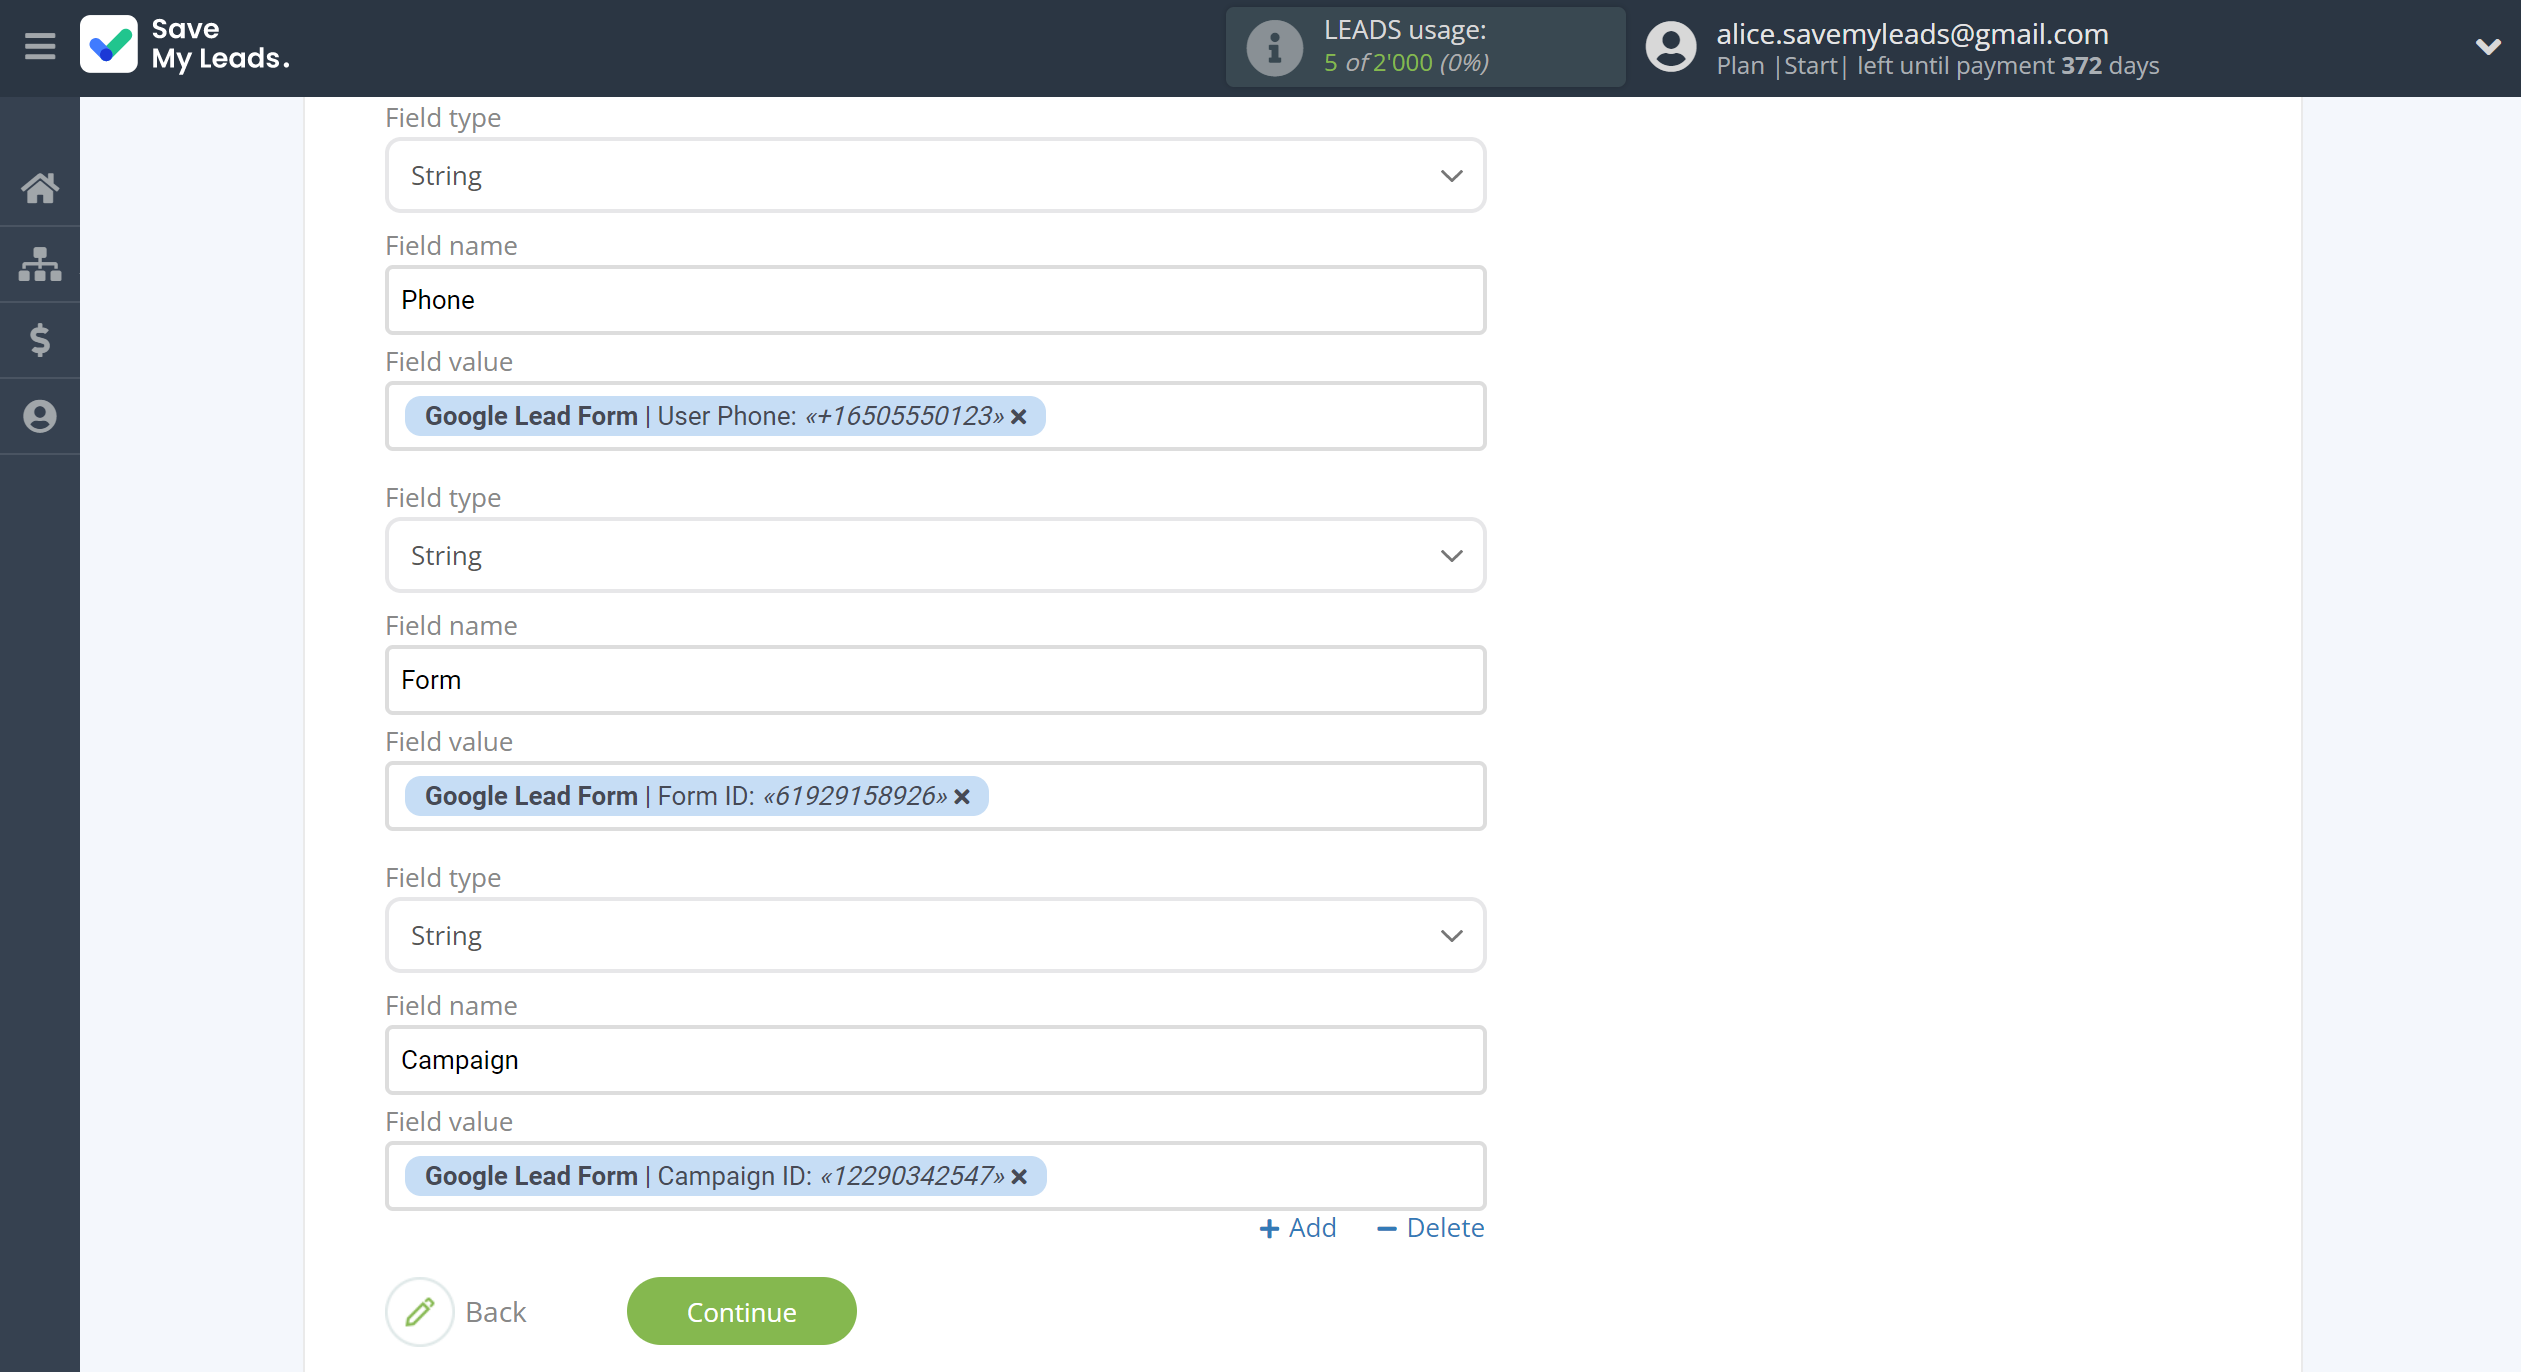Open the connections sitemap sidebar icon
2521x1372 pixels.
click(40, 264)
